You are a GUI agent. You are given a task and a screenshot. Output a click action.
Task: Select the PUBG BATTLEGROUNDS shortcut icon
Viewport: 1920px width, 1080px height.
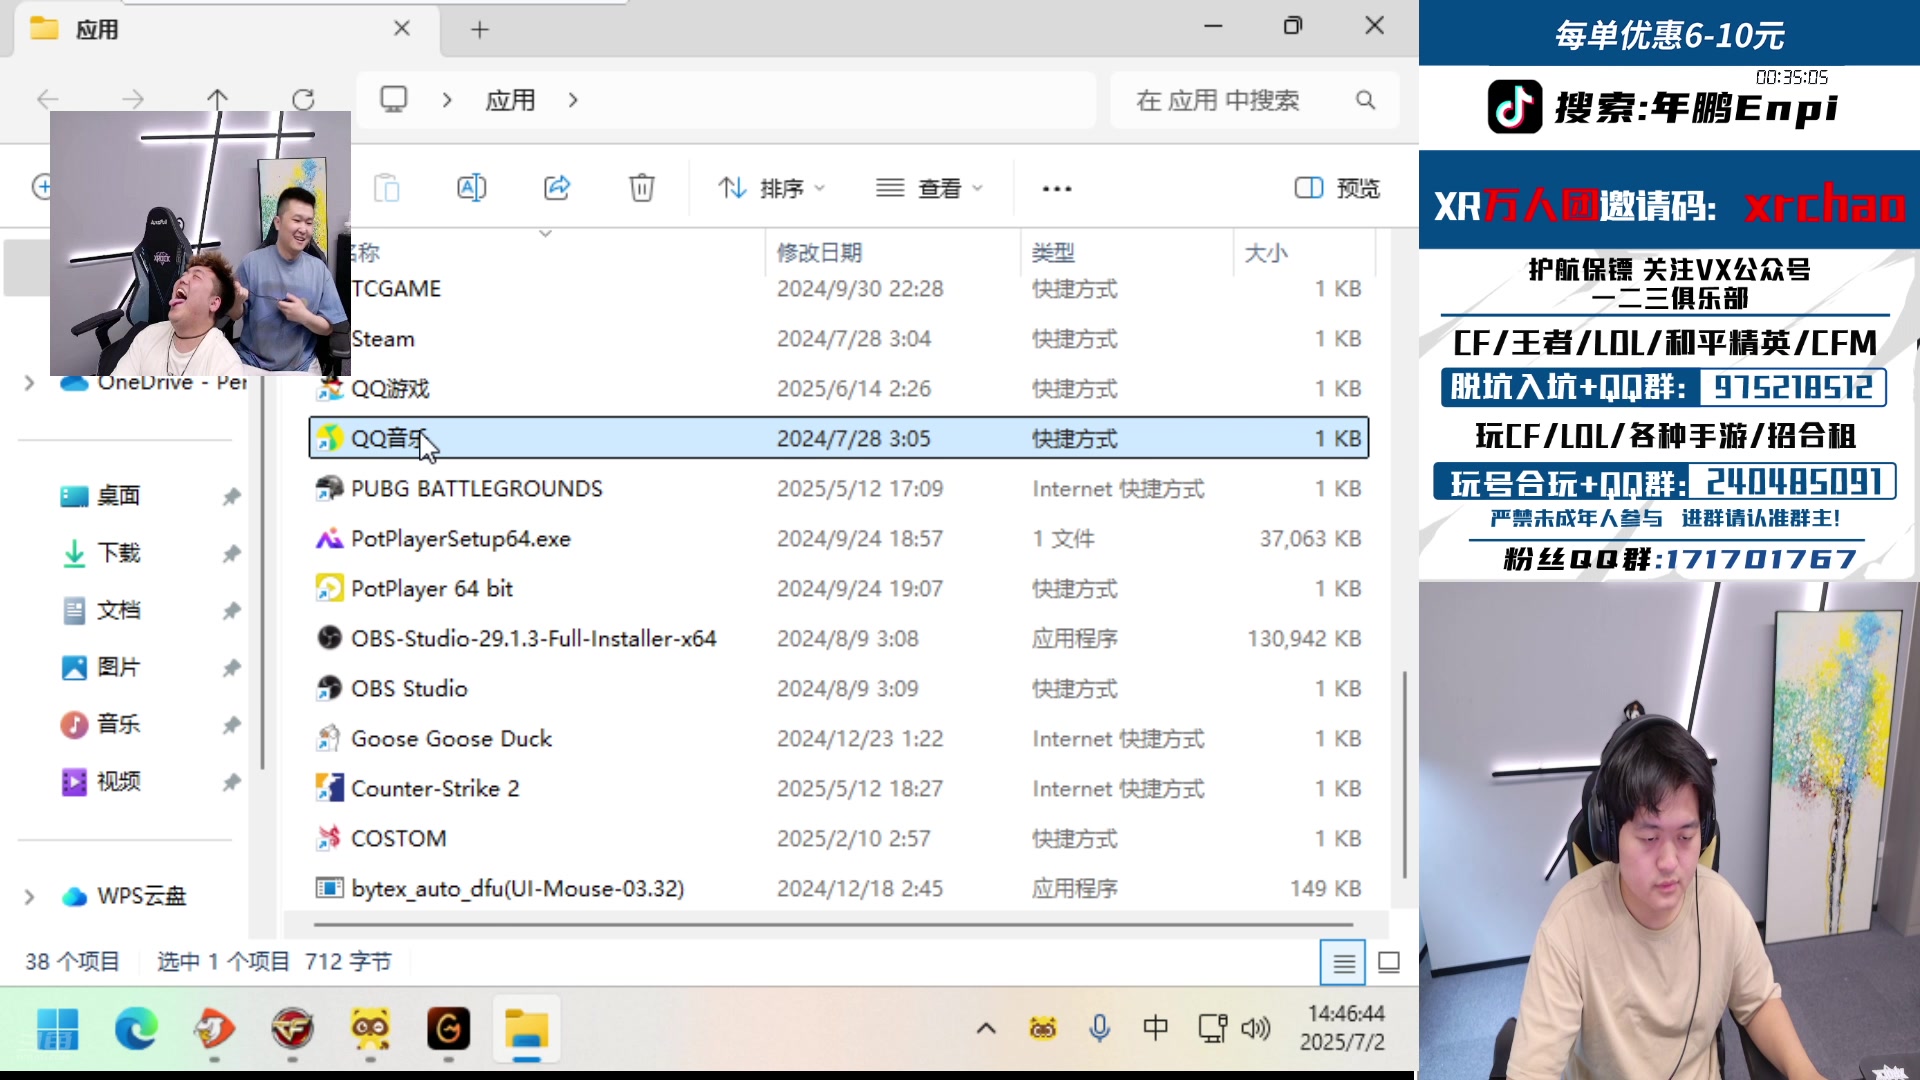click(x=329, y=488)
